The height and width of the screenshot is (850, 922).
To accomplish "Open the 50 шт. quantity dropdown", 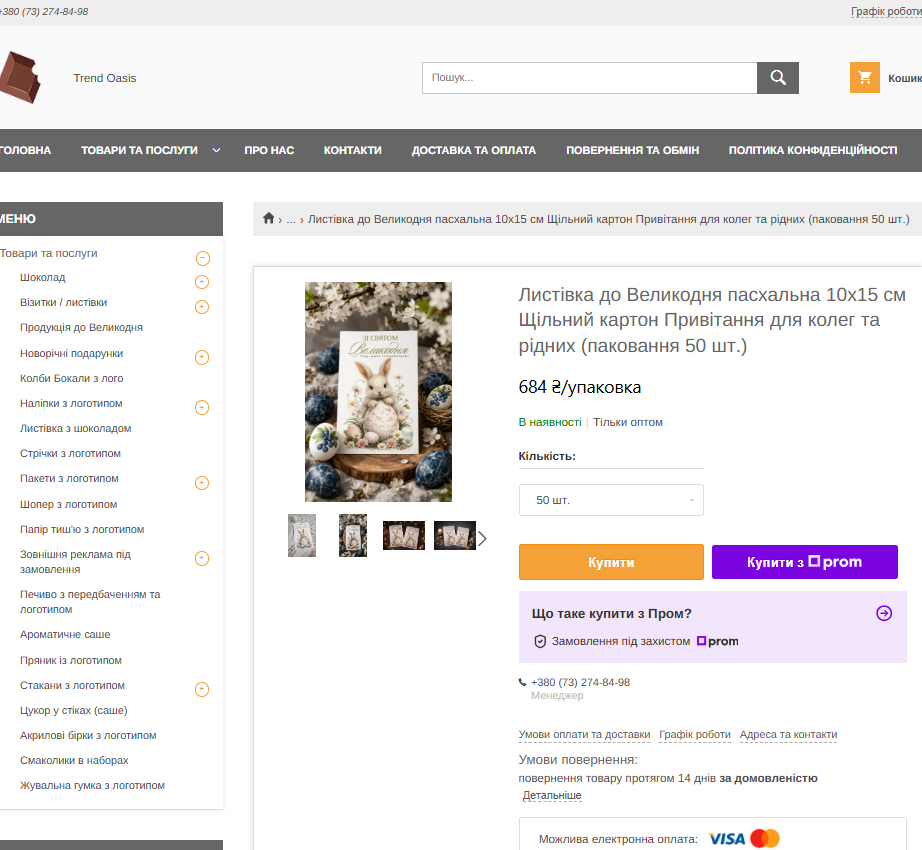I will coord(611,500).
